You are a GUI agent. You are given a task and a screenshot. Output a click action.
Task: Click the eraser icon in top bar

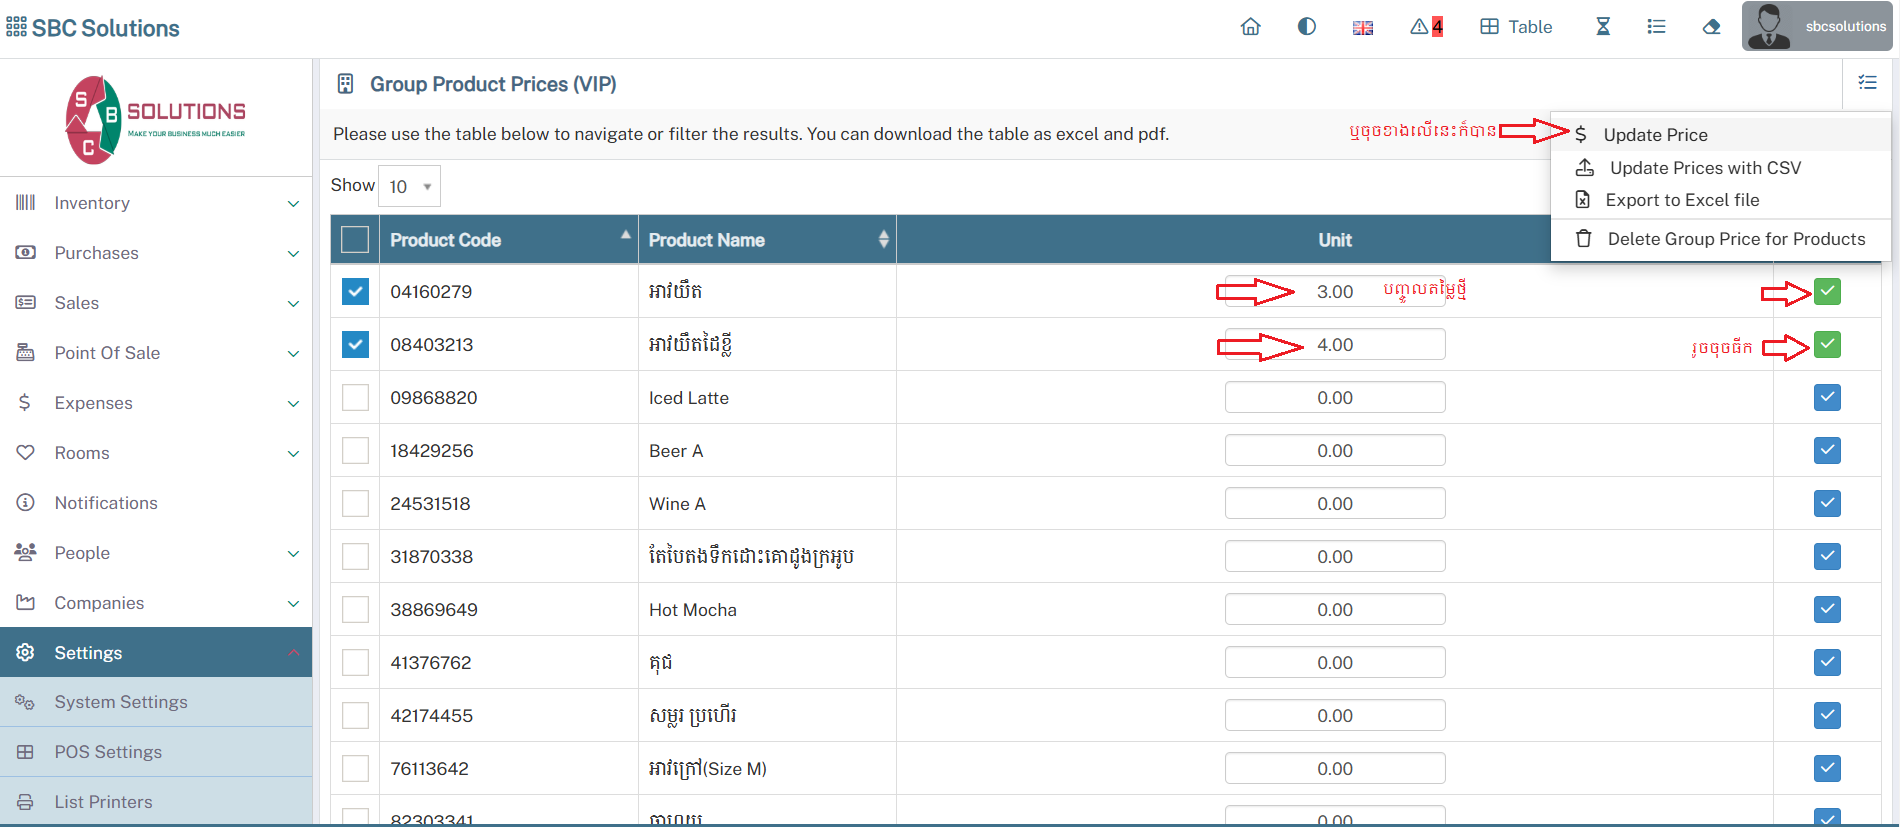click(1711, 27)
